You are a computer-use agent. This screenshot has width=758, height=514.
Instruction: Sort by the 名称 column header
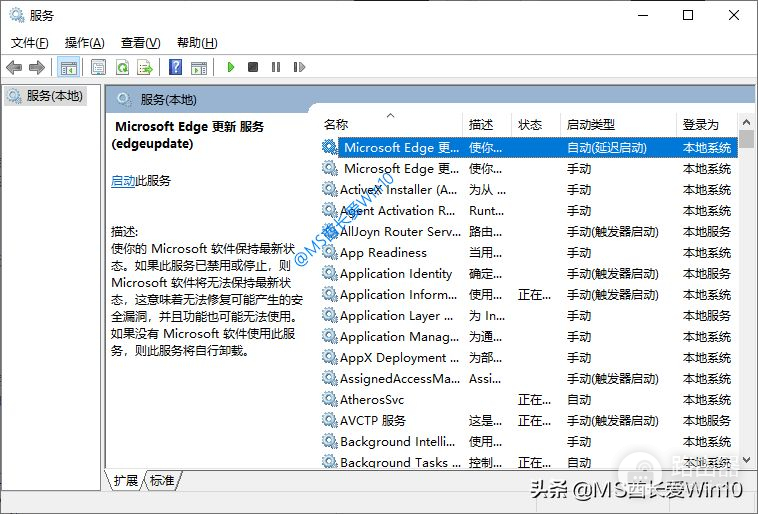pyautogui.click(x=391, y=125)
